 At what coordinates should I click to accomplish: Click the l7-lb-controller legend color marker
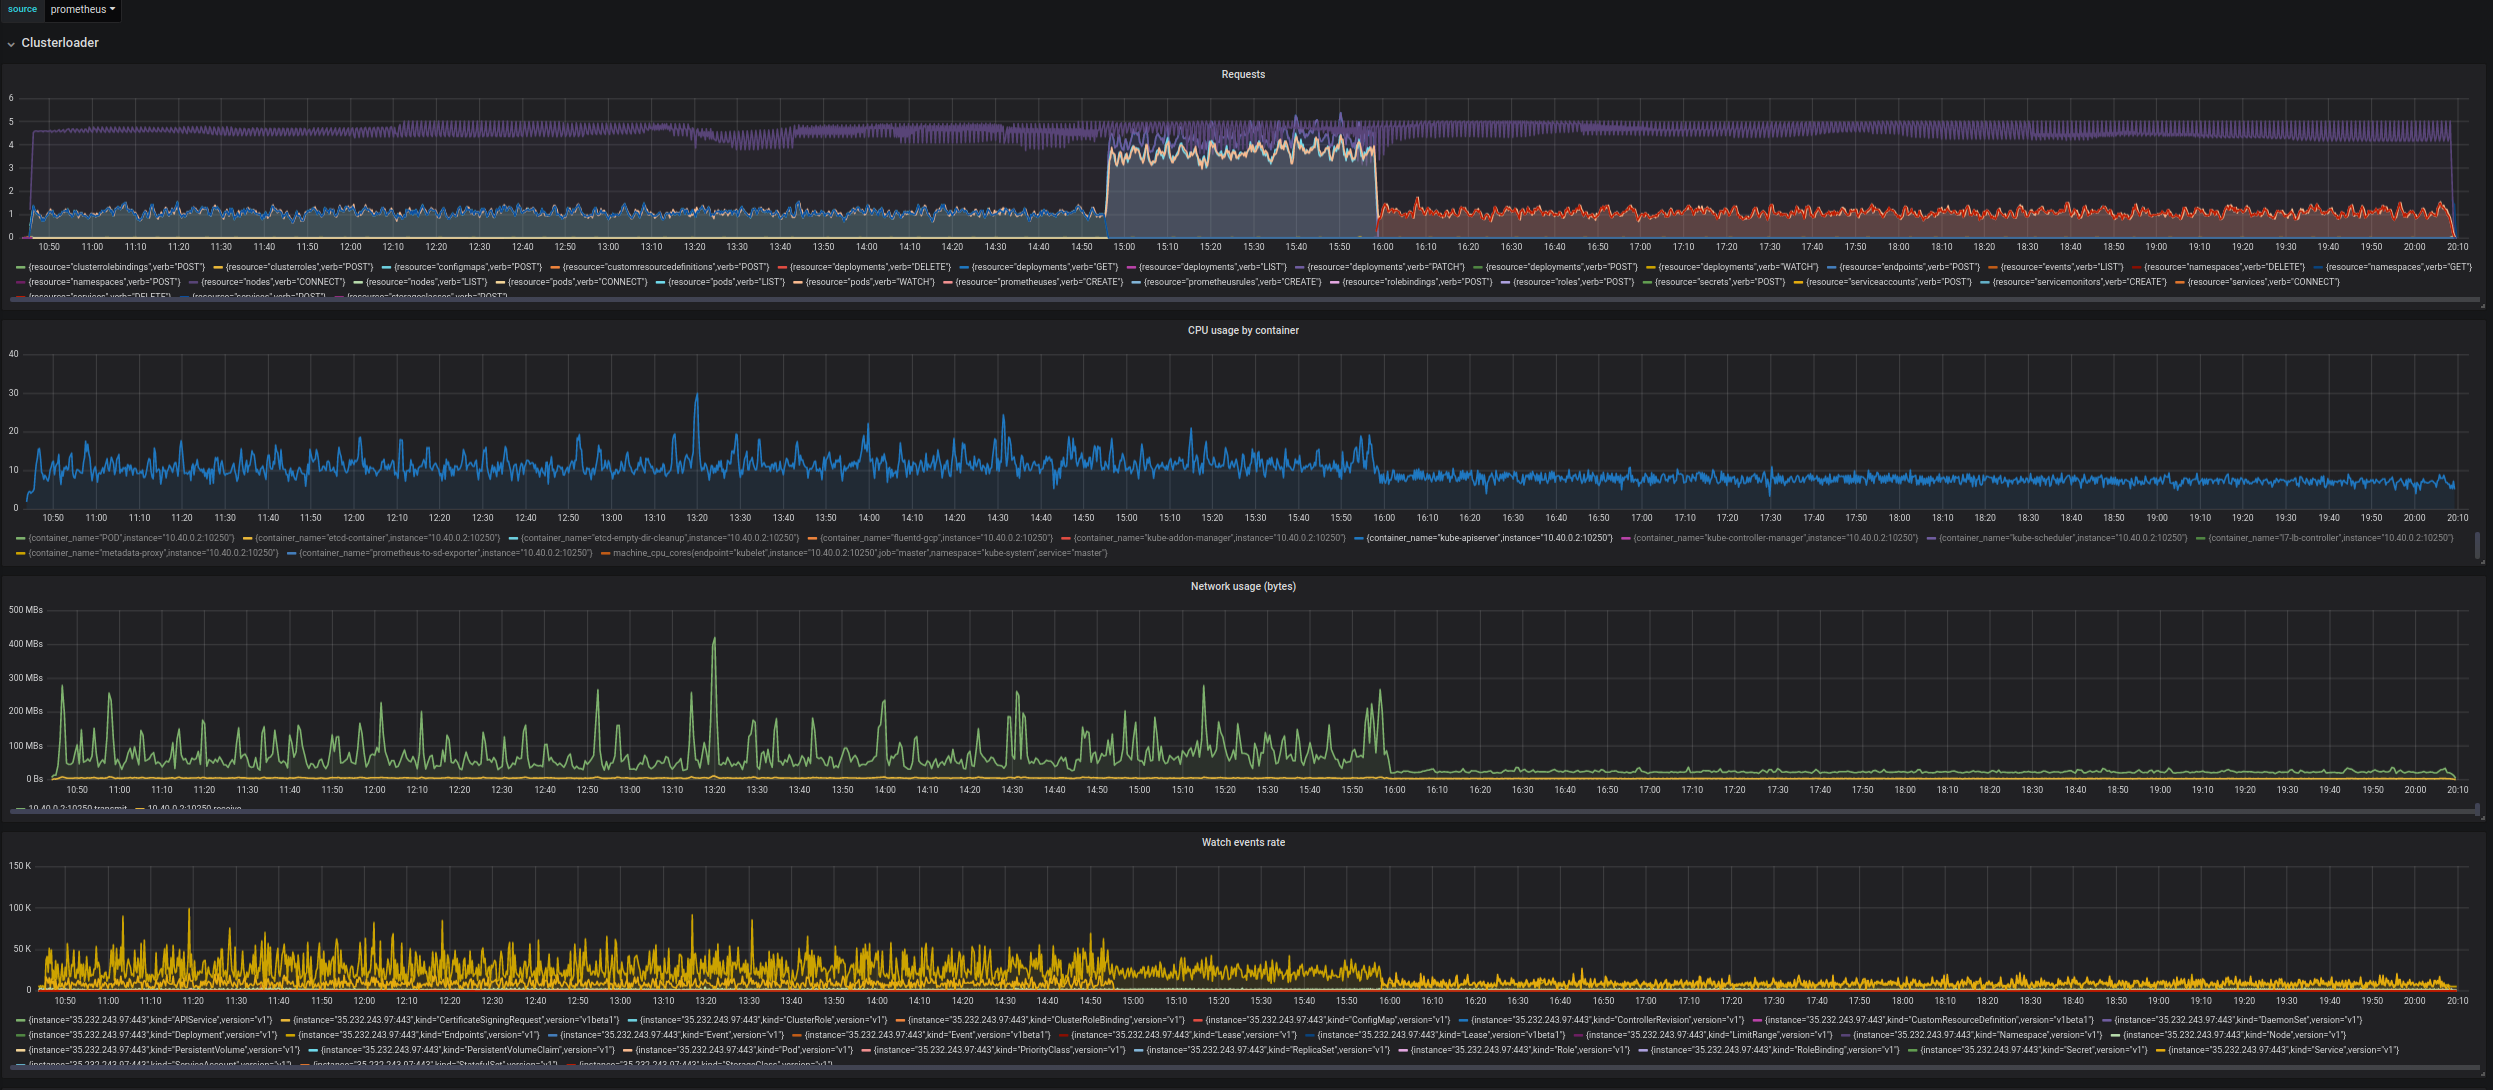(x=2200, y=538)
